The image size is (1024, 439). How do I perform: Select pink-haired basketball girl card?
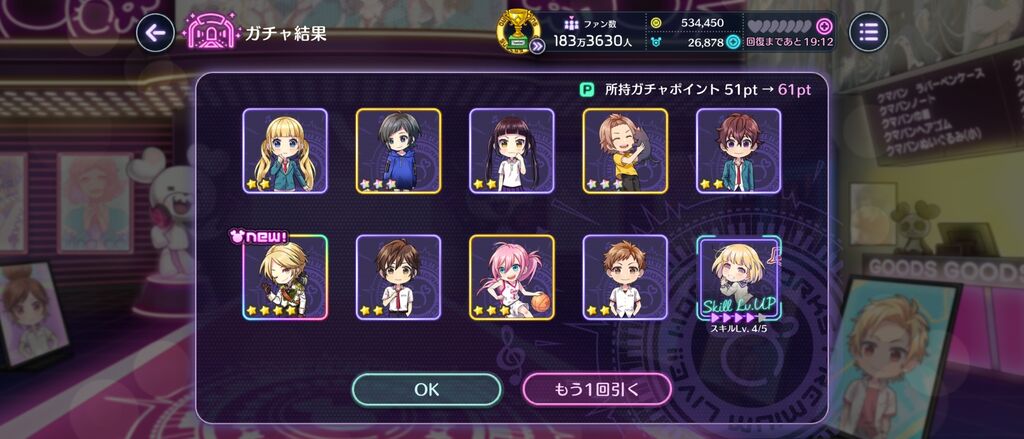pos(512,277)
